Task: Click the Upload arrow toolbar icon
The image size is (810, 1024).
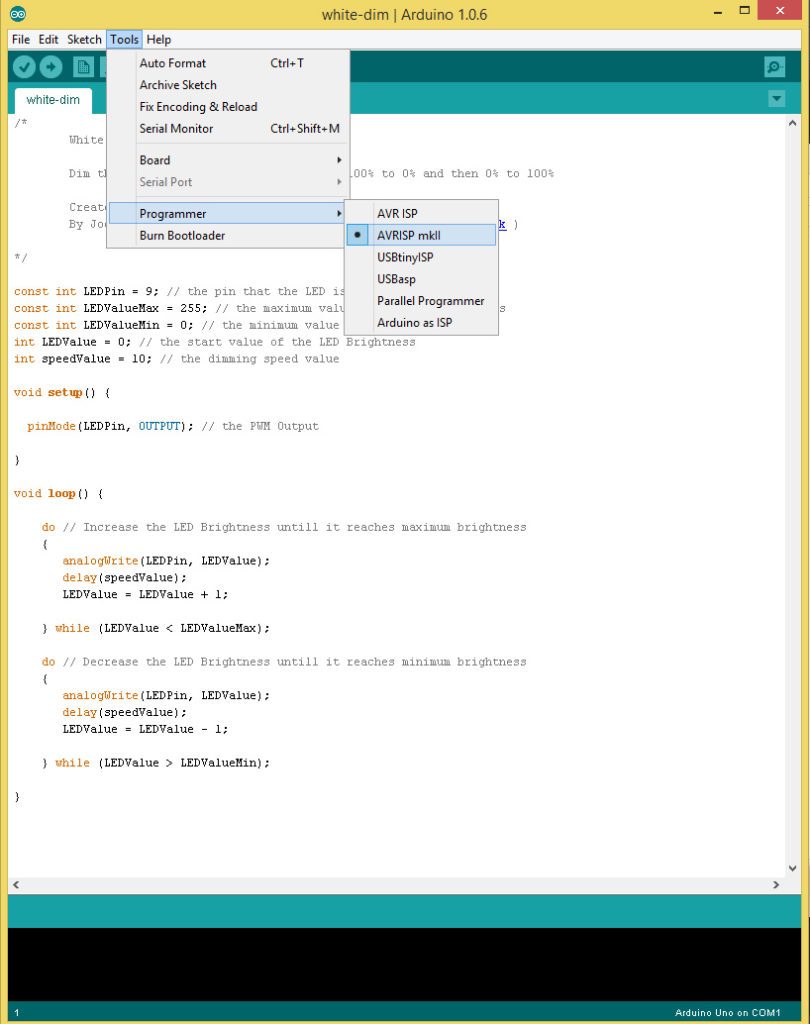Action: [50, 67]
